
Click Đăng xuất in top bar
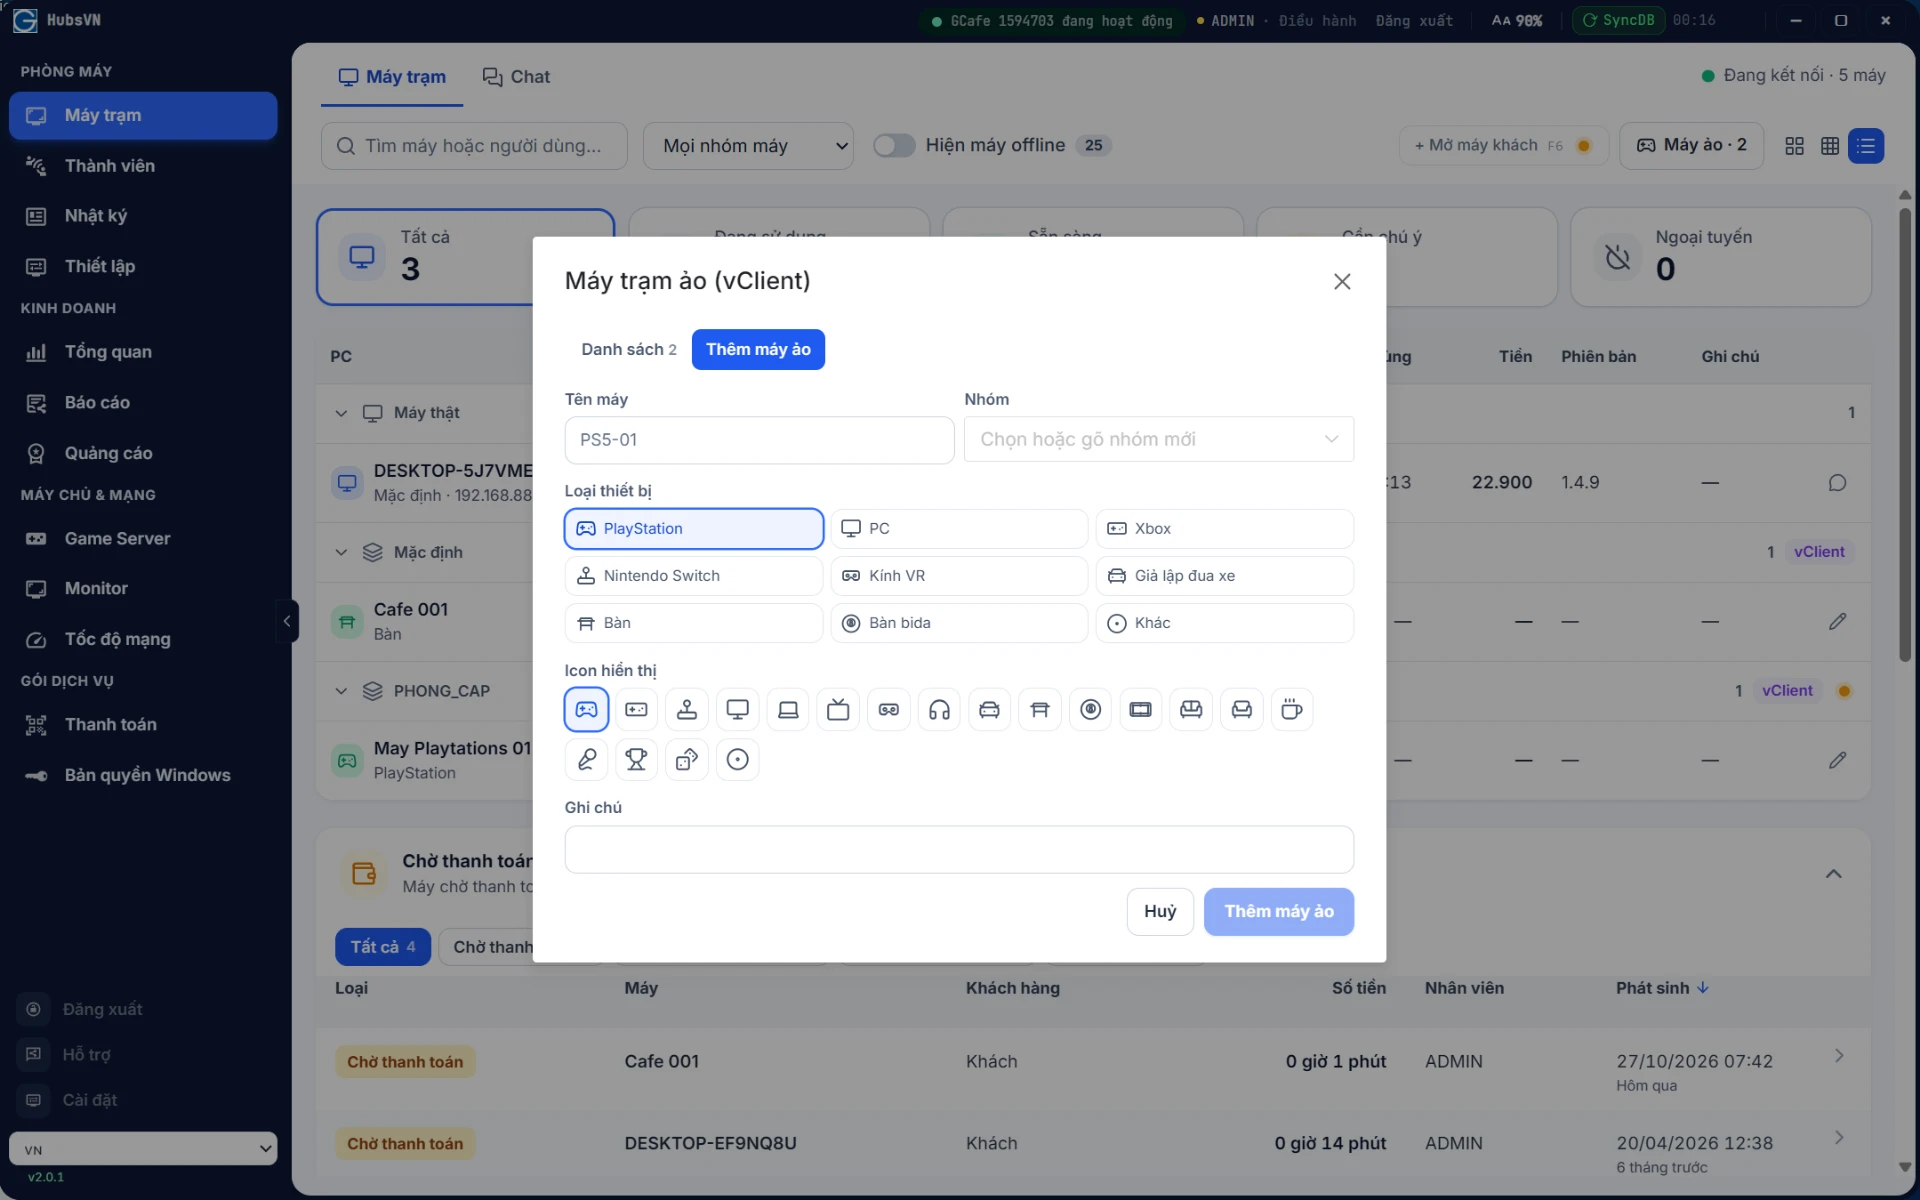[x=1414, y=21]
